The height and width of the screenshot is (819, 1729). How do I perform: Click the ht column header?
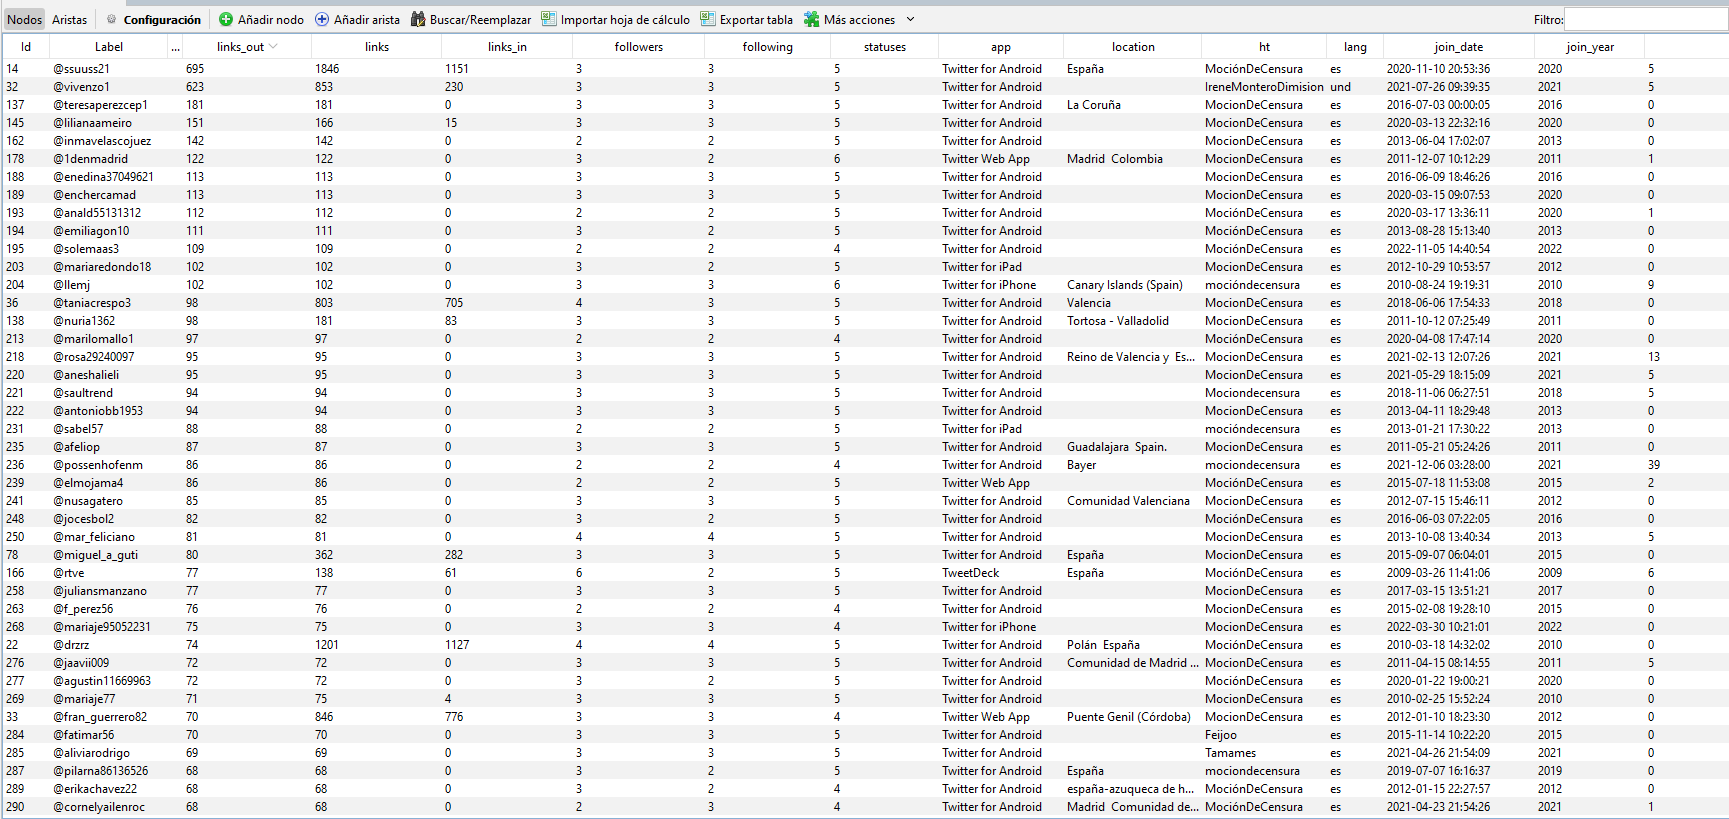1264,47
